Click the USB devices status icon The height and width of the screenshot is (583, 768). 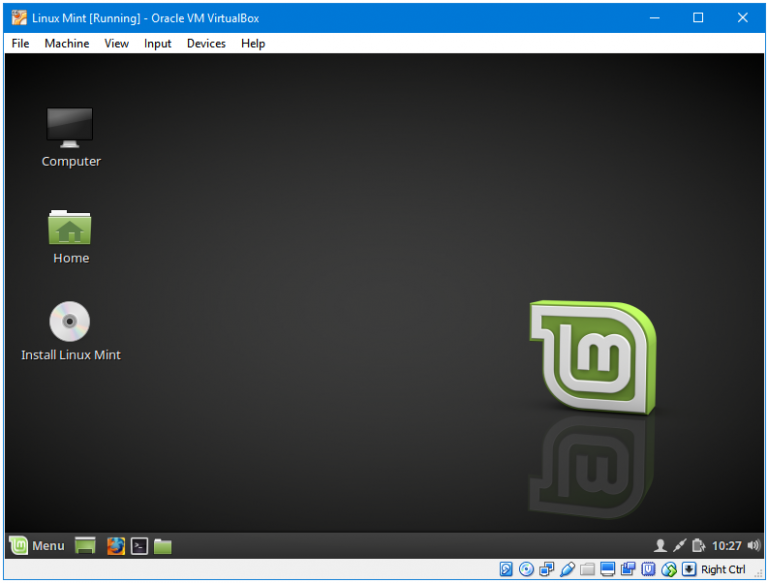567,569
